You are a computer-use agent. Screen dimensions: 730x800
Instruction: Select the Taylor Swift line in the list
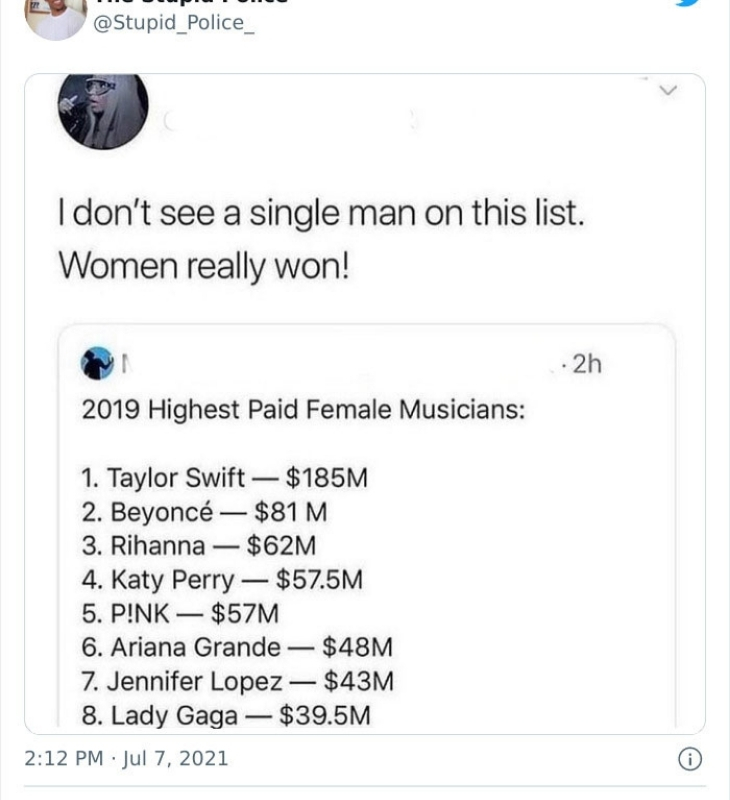(225, 478)
